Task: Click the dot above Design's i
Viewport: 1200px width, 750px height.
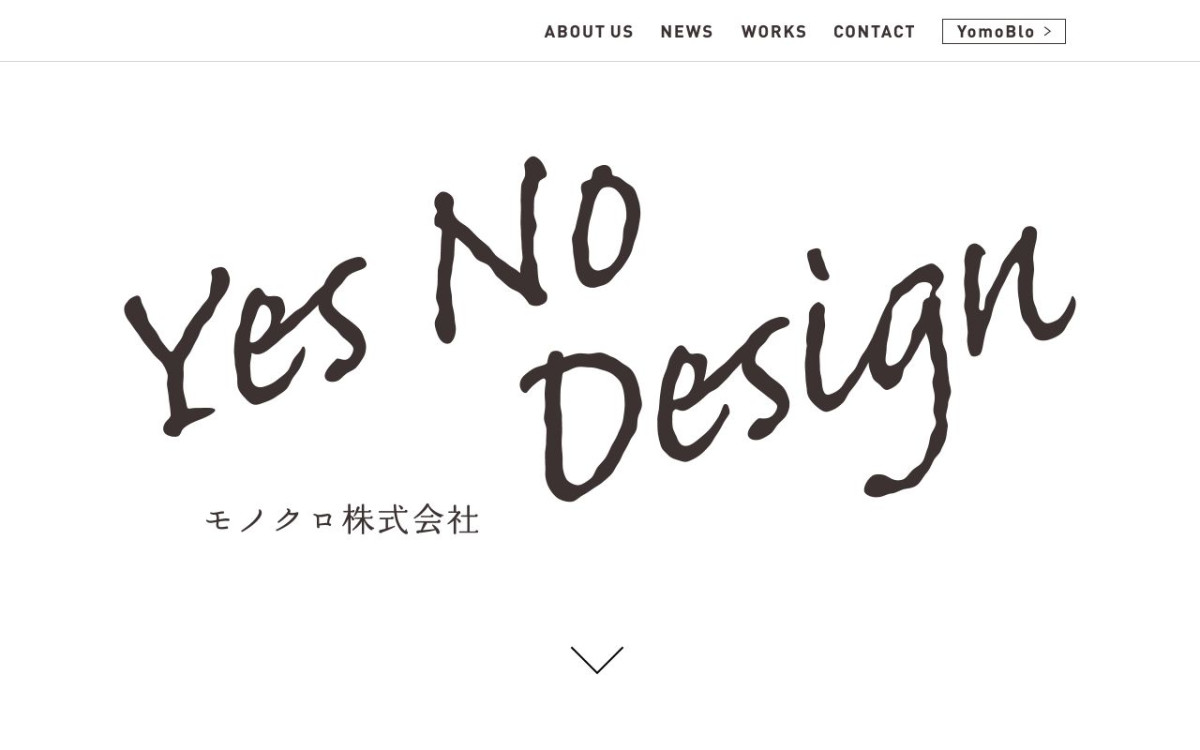Action: coord(820,262)
